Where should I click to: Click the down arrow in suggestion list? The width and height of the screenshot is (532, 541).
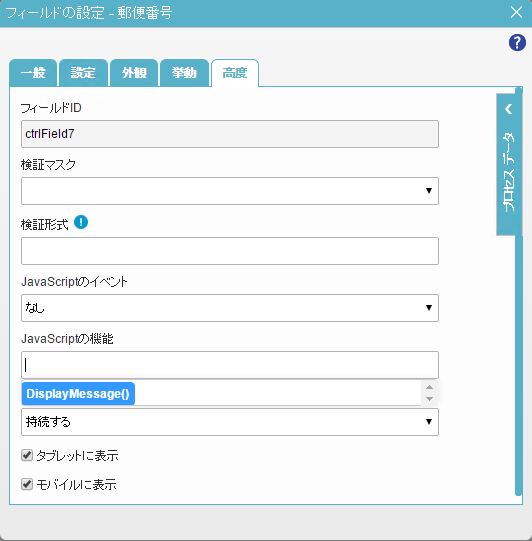[x=429, y=399]
